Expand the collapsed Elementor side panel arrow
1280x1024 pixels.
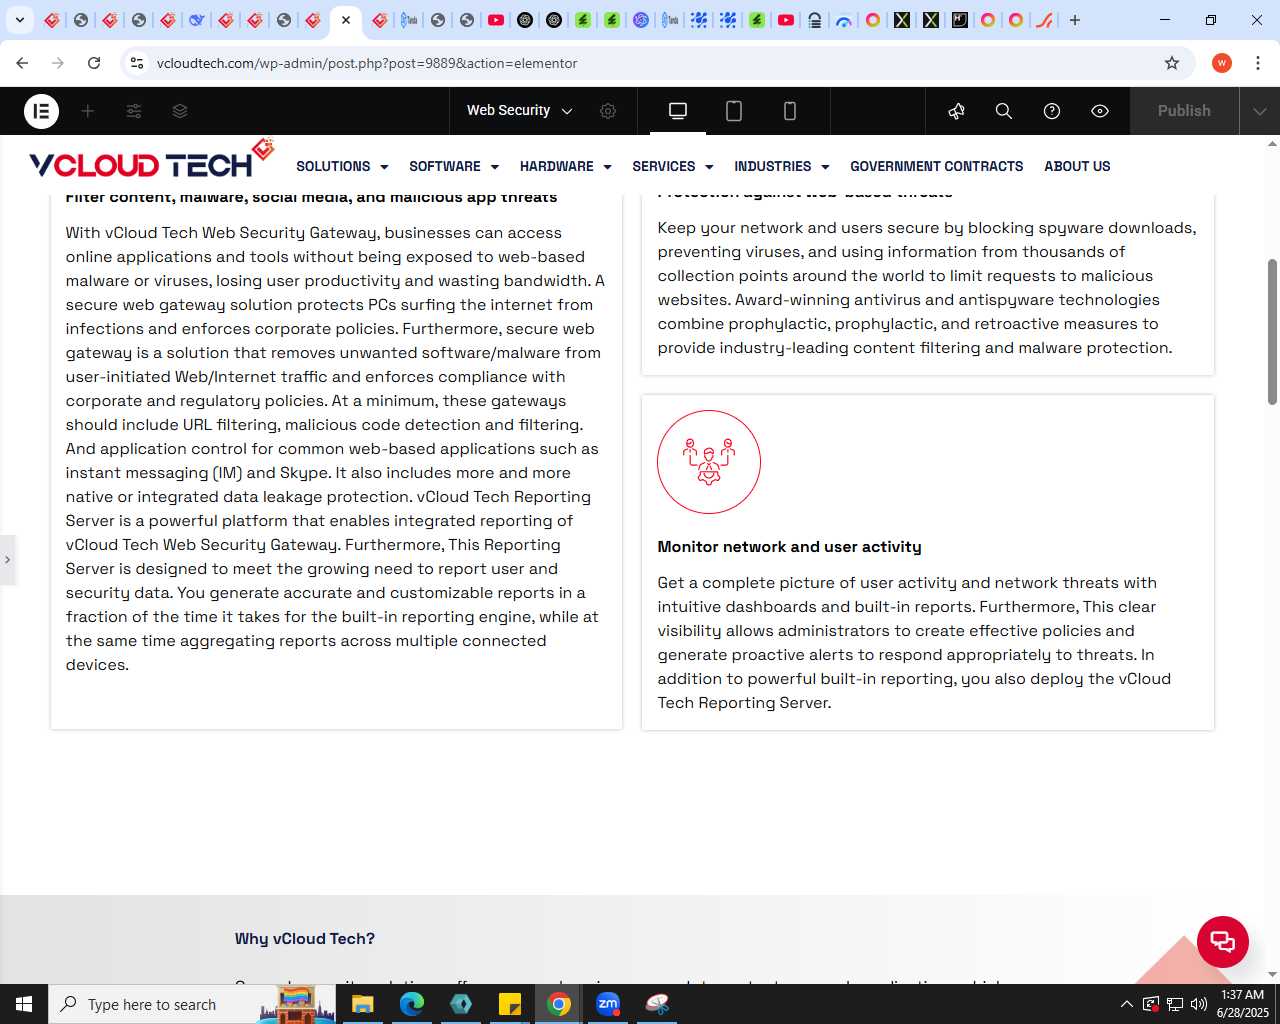pos(7,560)
